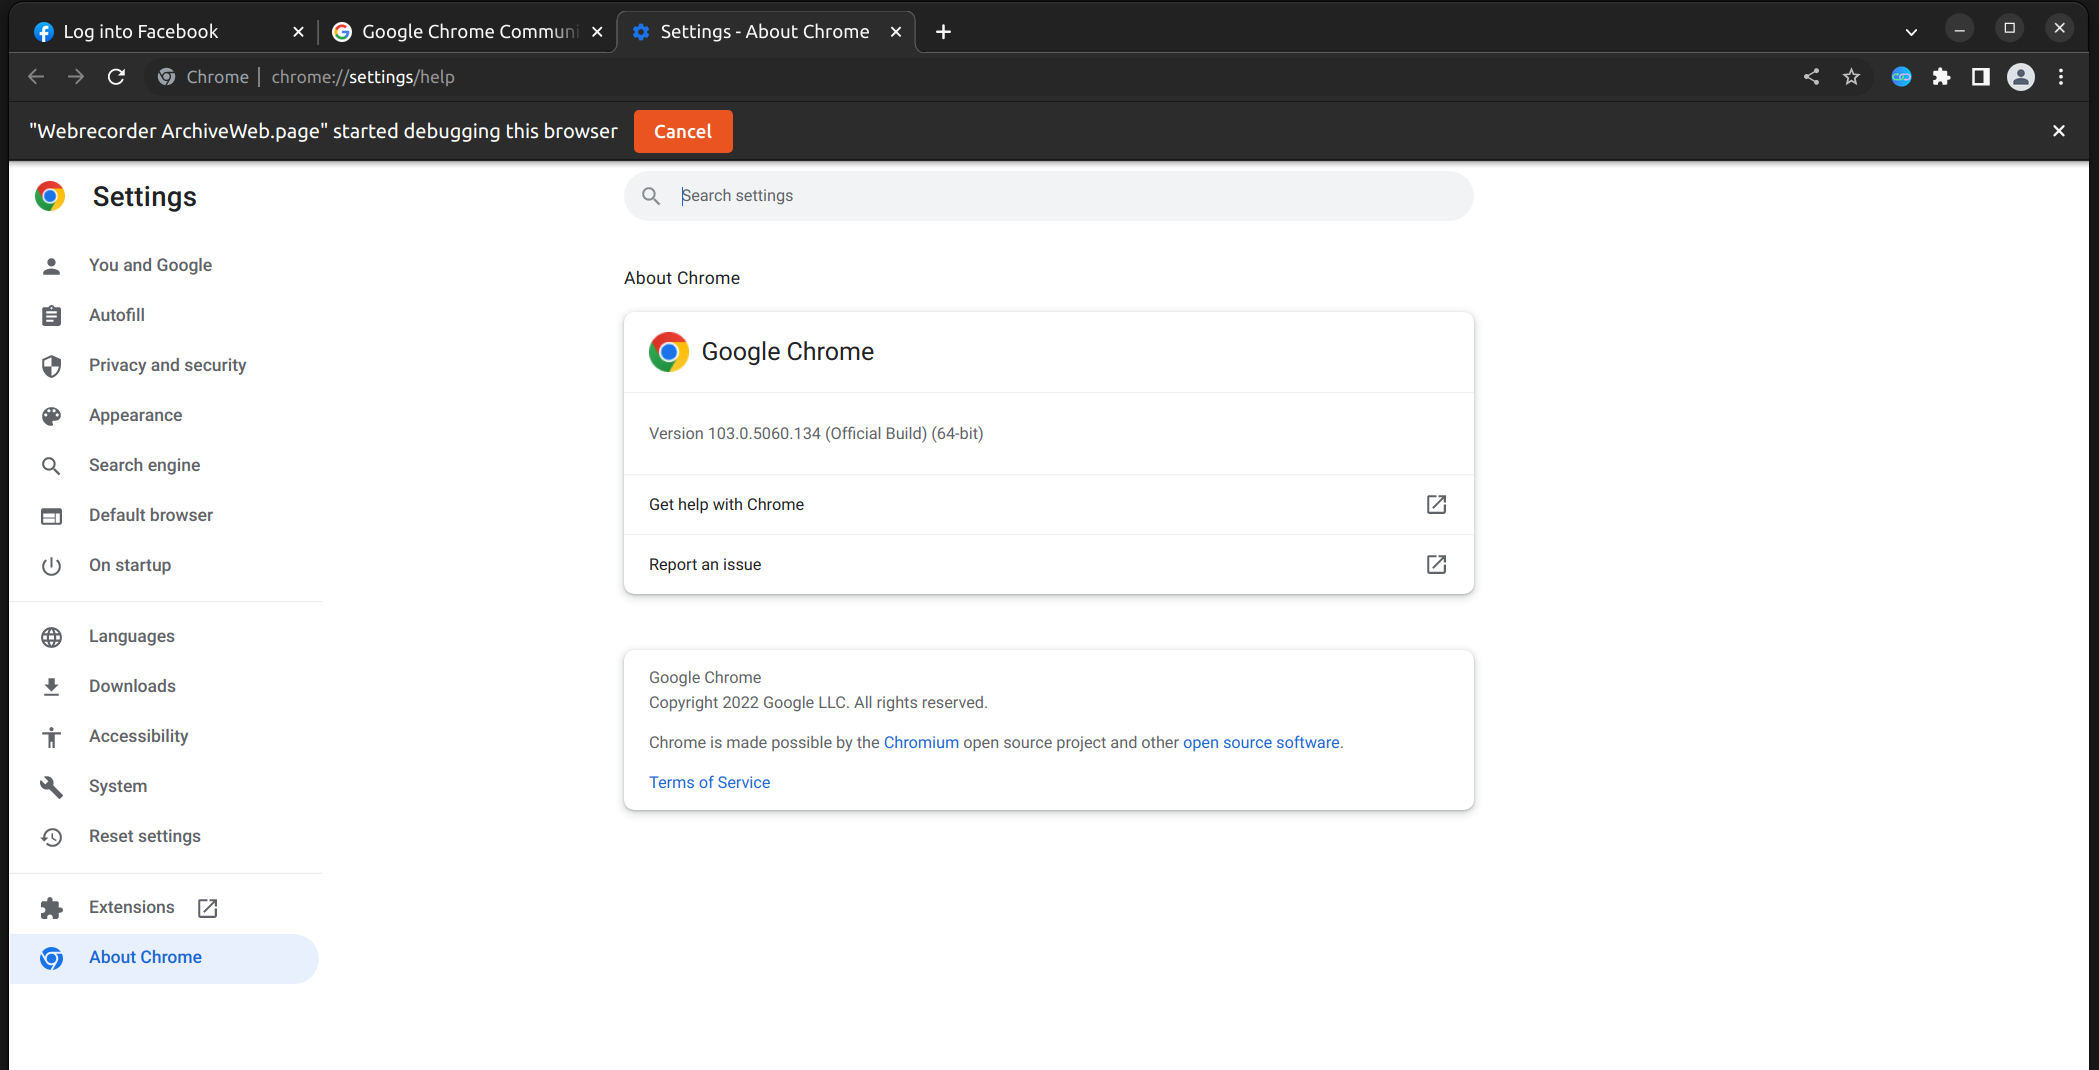
Task: Click external-link icon on Report an issue row
Action: (x=1436, y=565)
